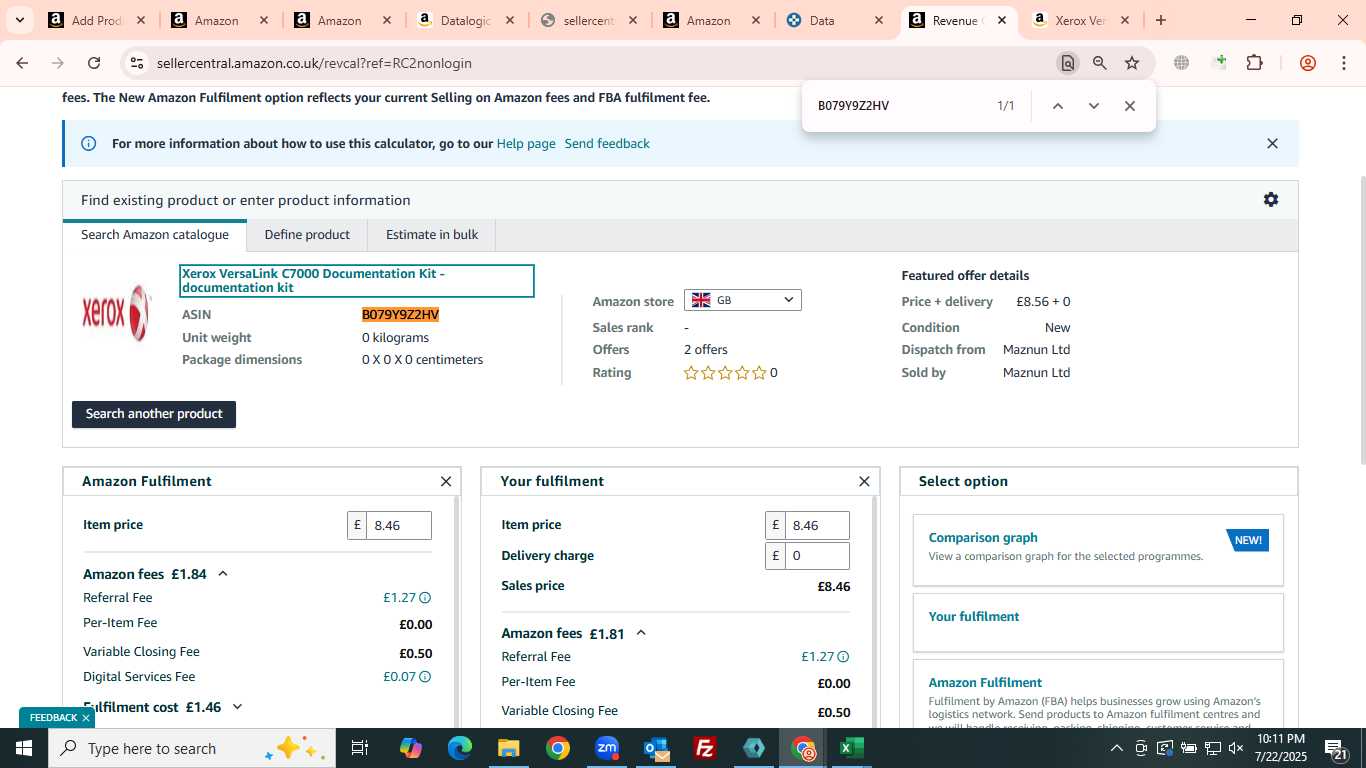Viewport: 1366px width, 768px height.
Task: Click the browser reload button
Action: [x=94, y=63]
